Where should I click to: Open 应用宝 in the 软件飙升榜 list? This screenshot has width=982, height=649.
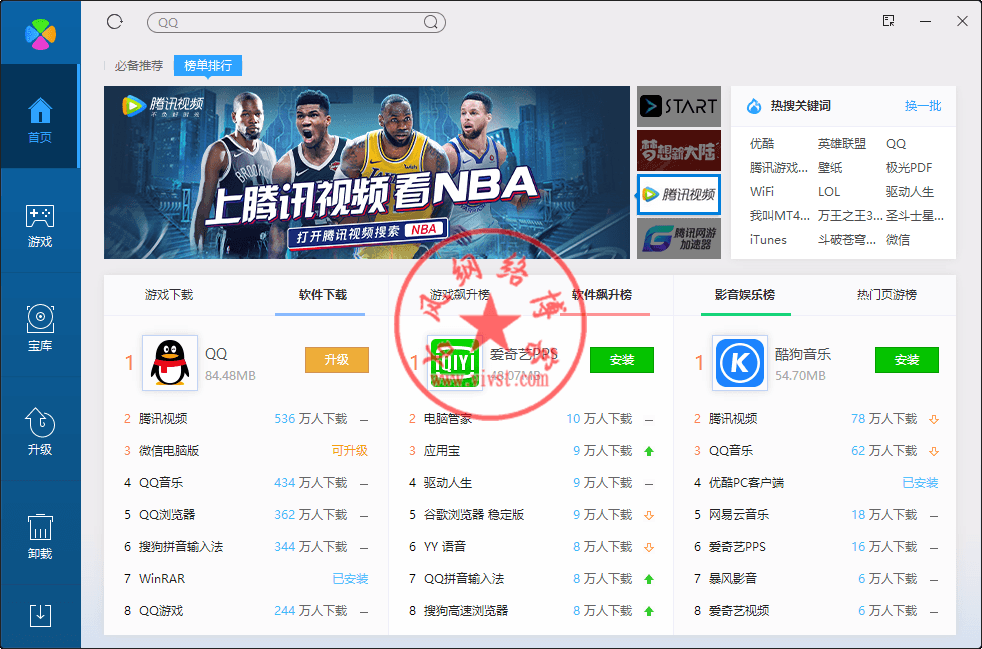pos(442,450)
